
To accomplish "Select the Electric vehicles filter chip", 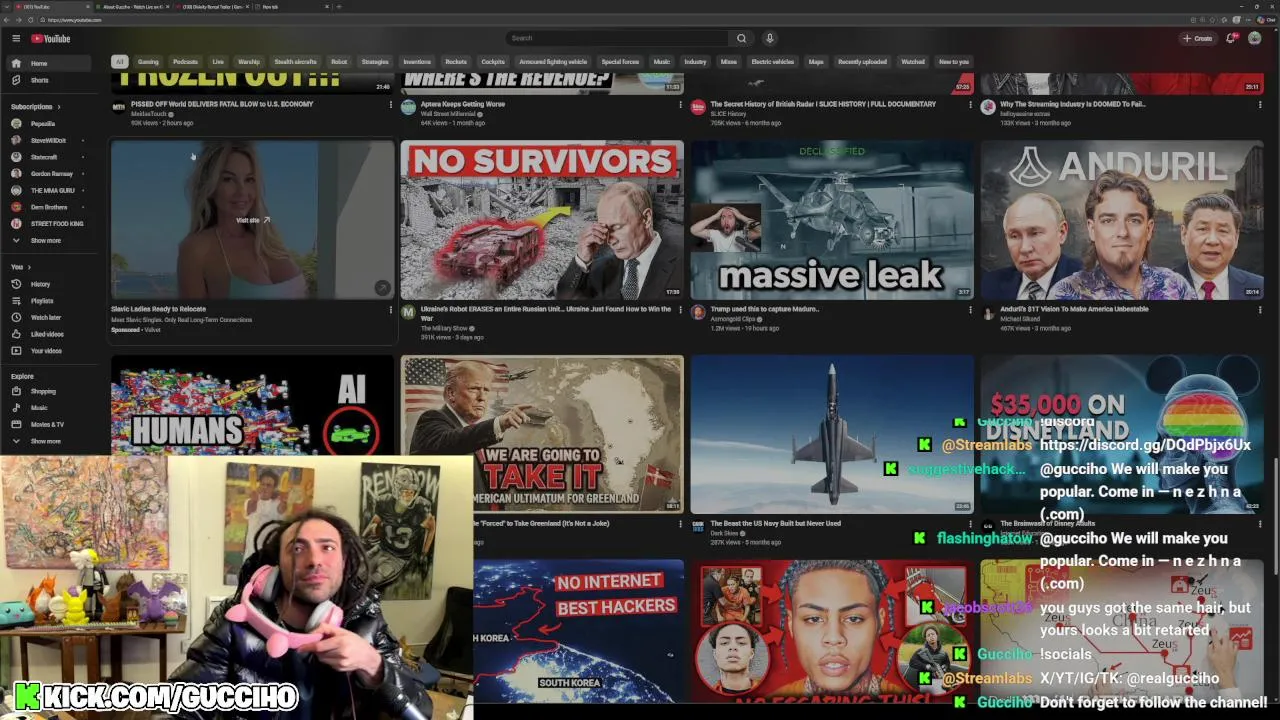I will (773, 62).
